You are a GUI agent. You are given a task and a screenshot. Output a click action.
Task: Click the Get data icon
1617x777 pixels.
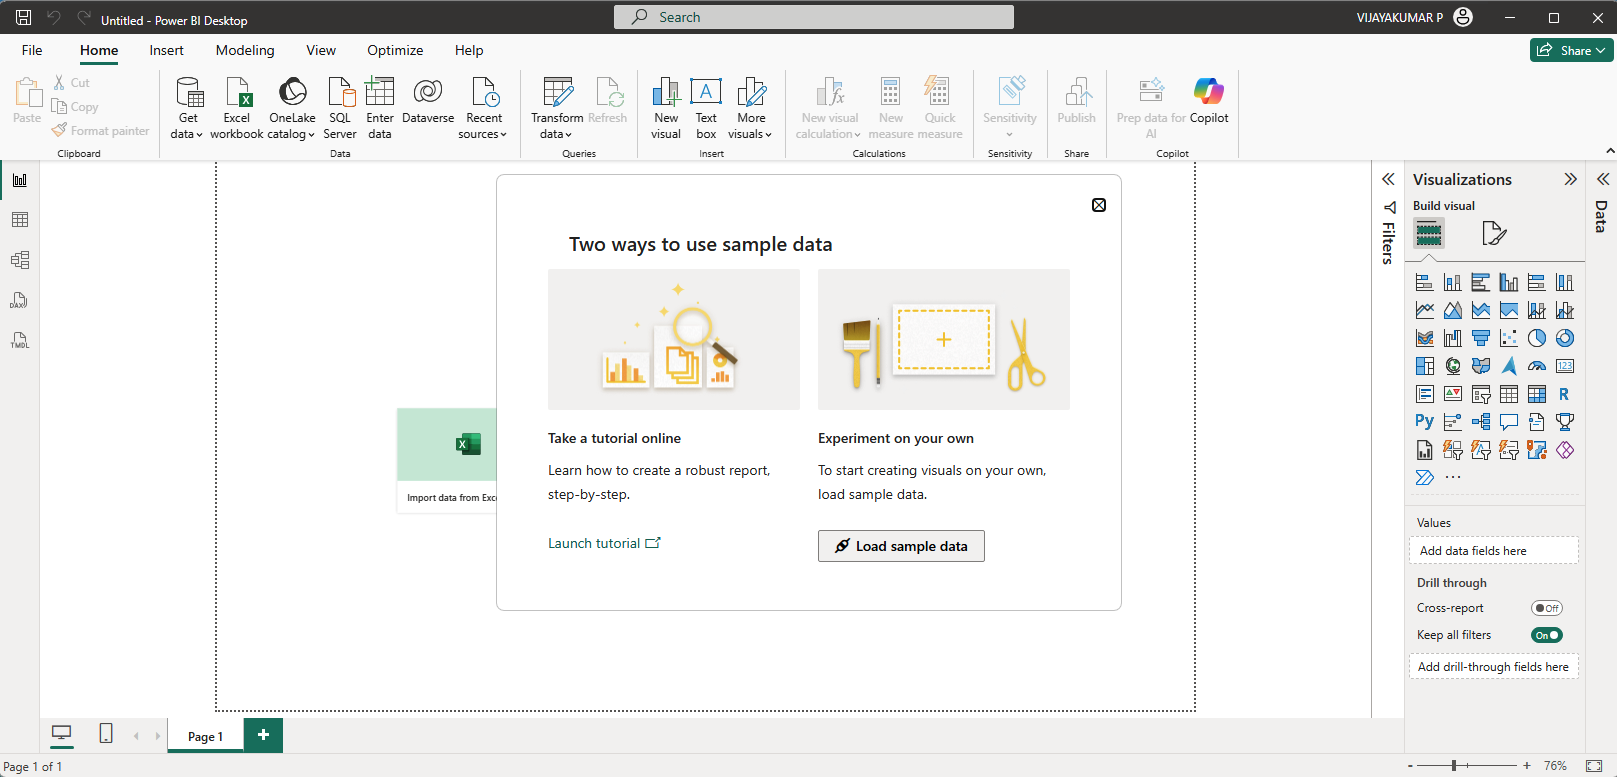(x=188, y=93)
